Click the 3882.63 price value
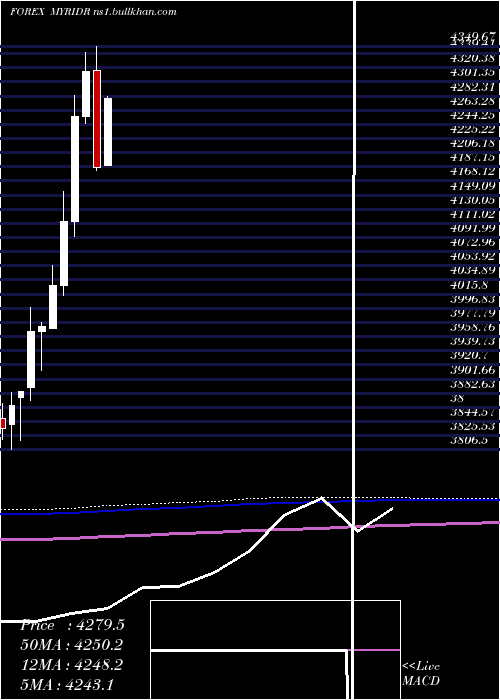 point(473,384)
